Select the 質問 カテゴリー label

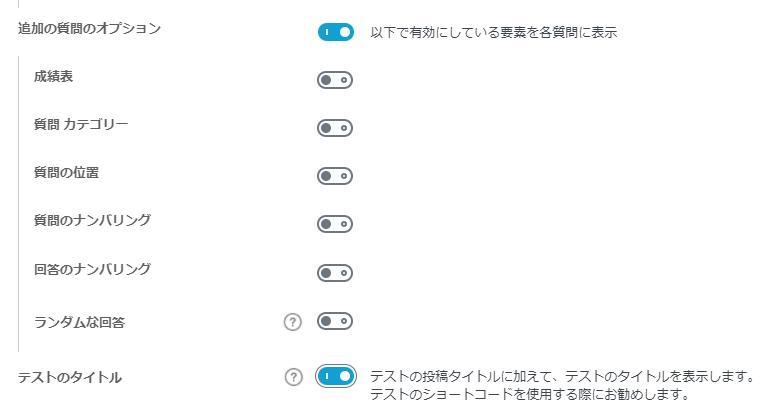tap(81, 124)
